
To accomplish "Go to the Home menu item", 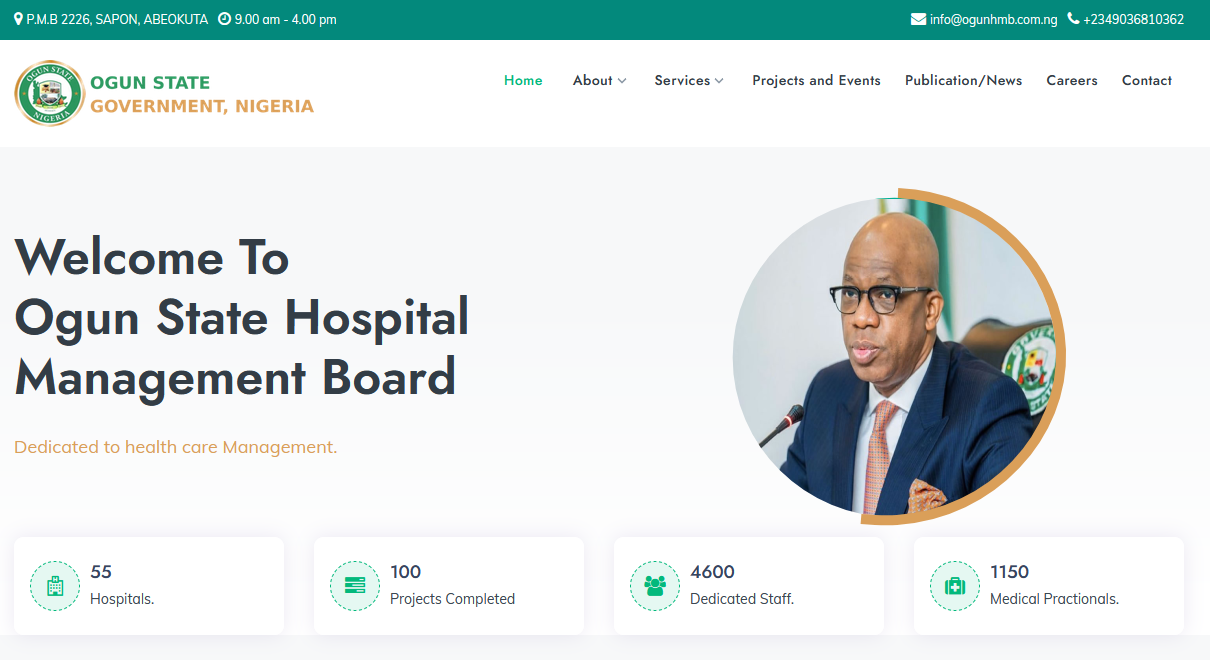I will click(523, 80).
